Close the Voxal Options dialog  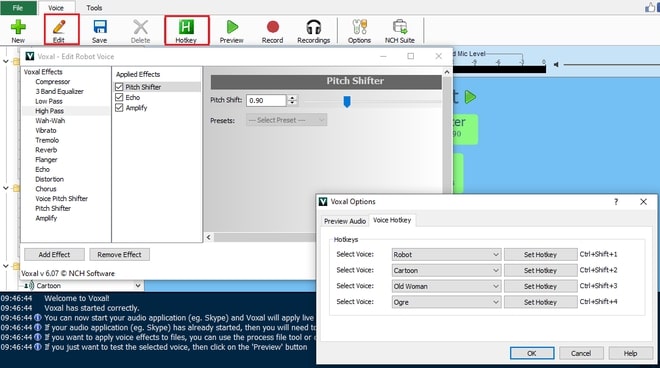click(x=643, y=202)
